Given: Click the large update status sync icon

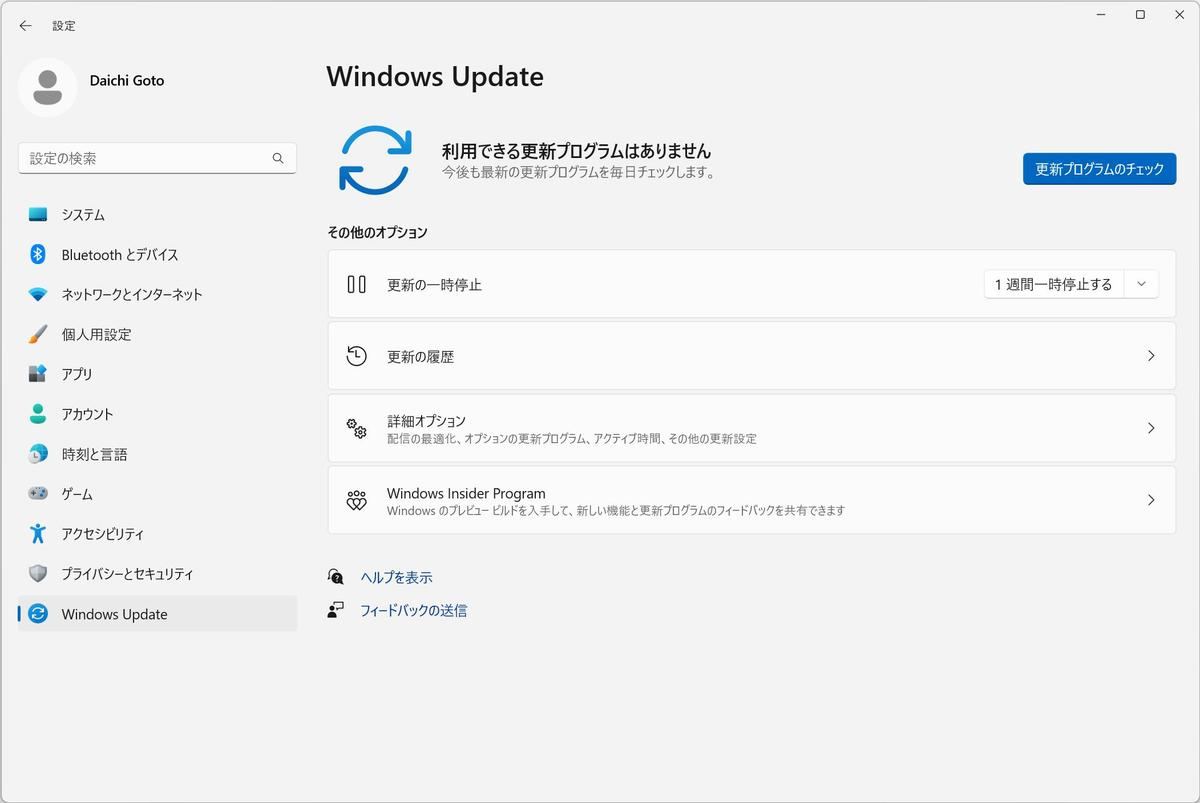Looking at the screenshot, I should pyautogui.click(x=375, y=160).
